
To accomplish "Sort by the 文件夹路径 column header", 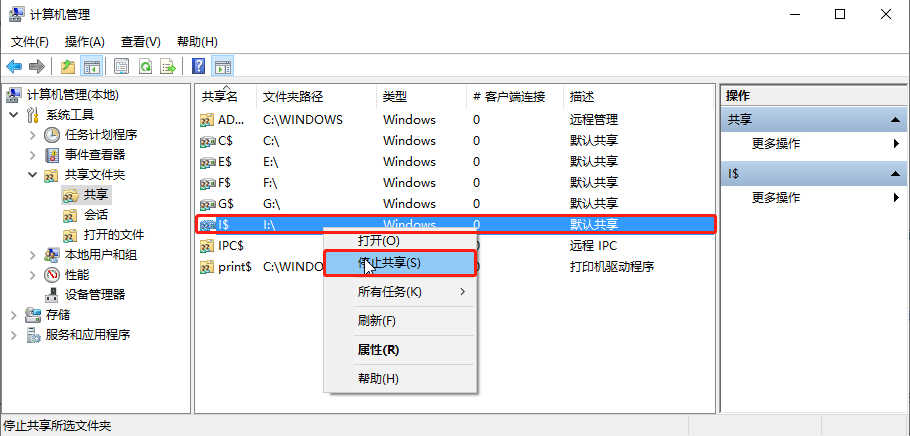I will pos(316,96).
